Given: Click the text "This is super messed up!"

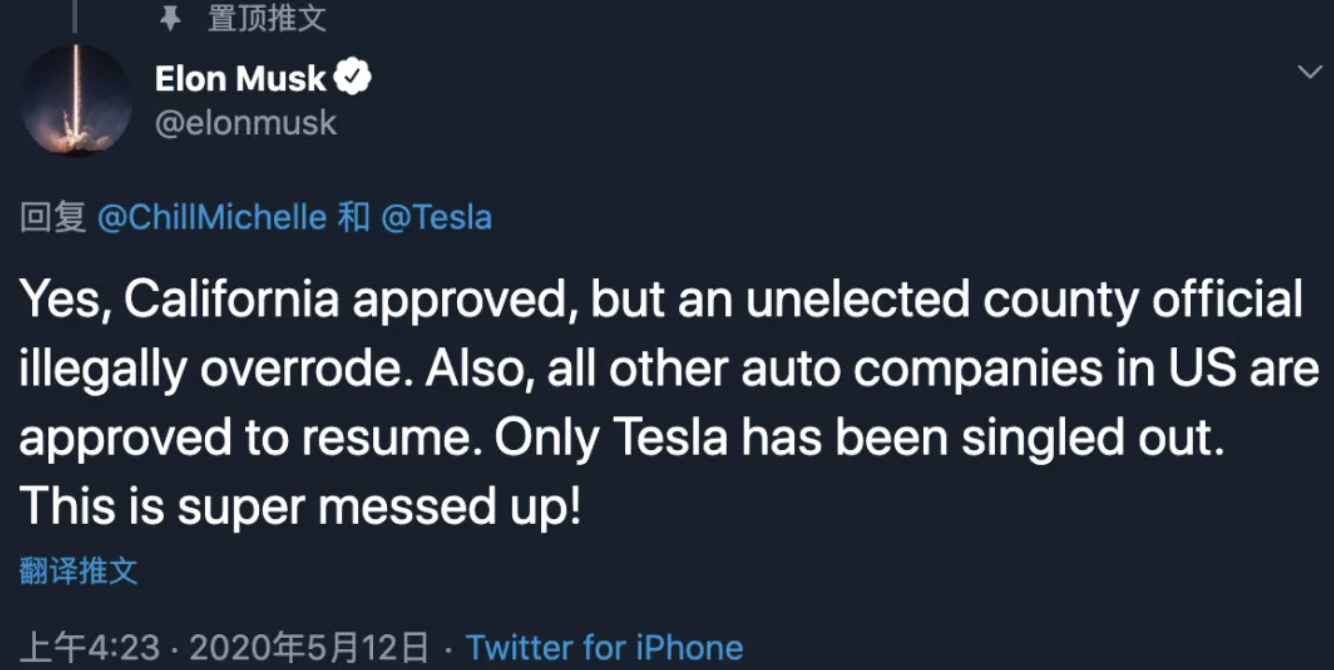Looking at the screenshot, I should point(300,506).
